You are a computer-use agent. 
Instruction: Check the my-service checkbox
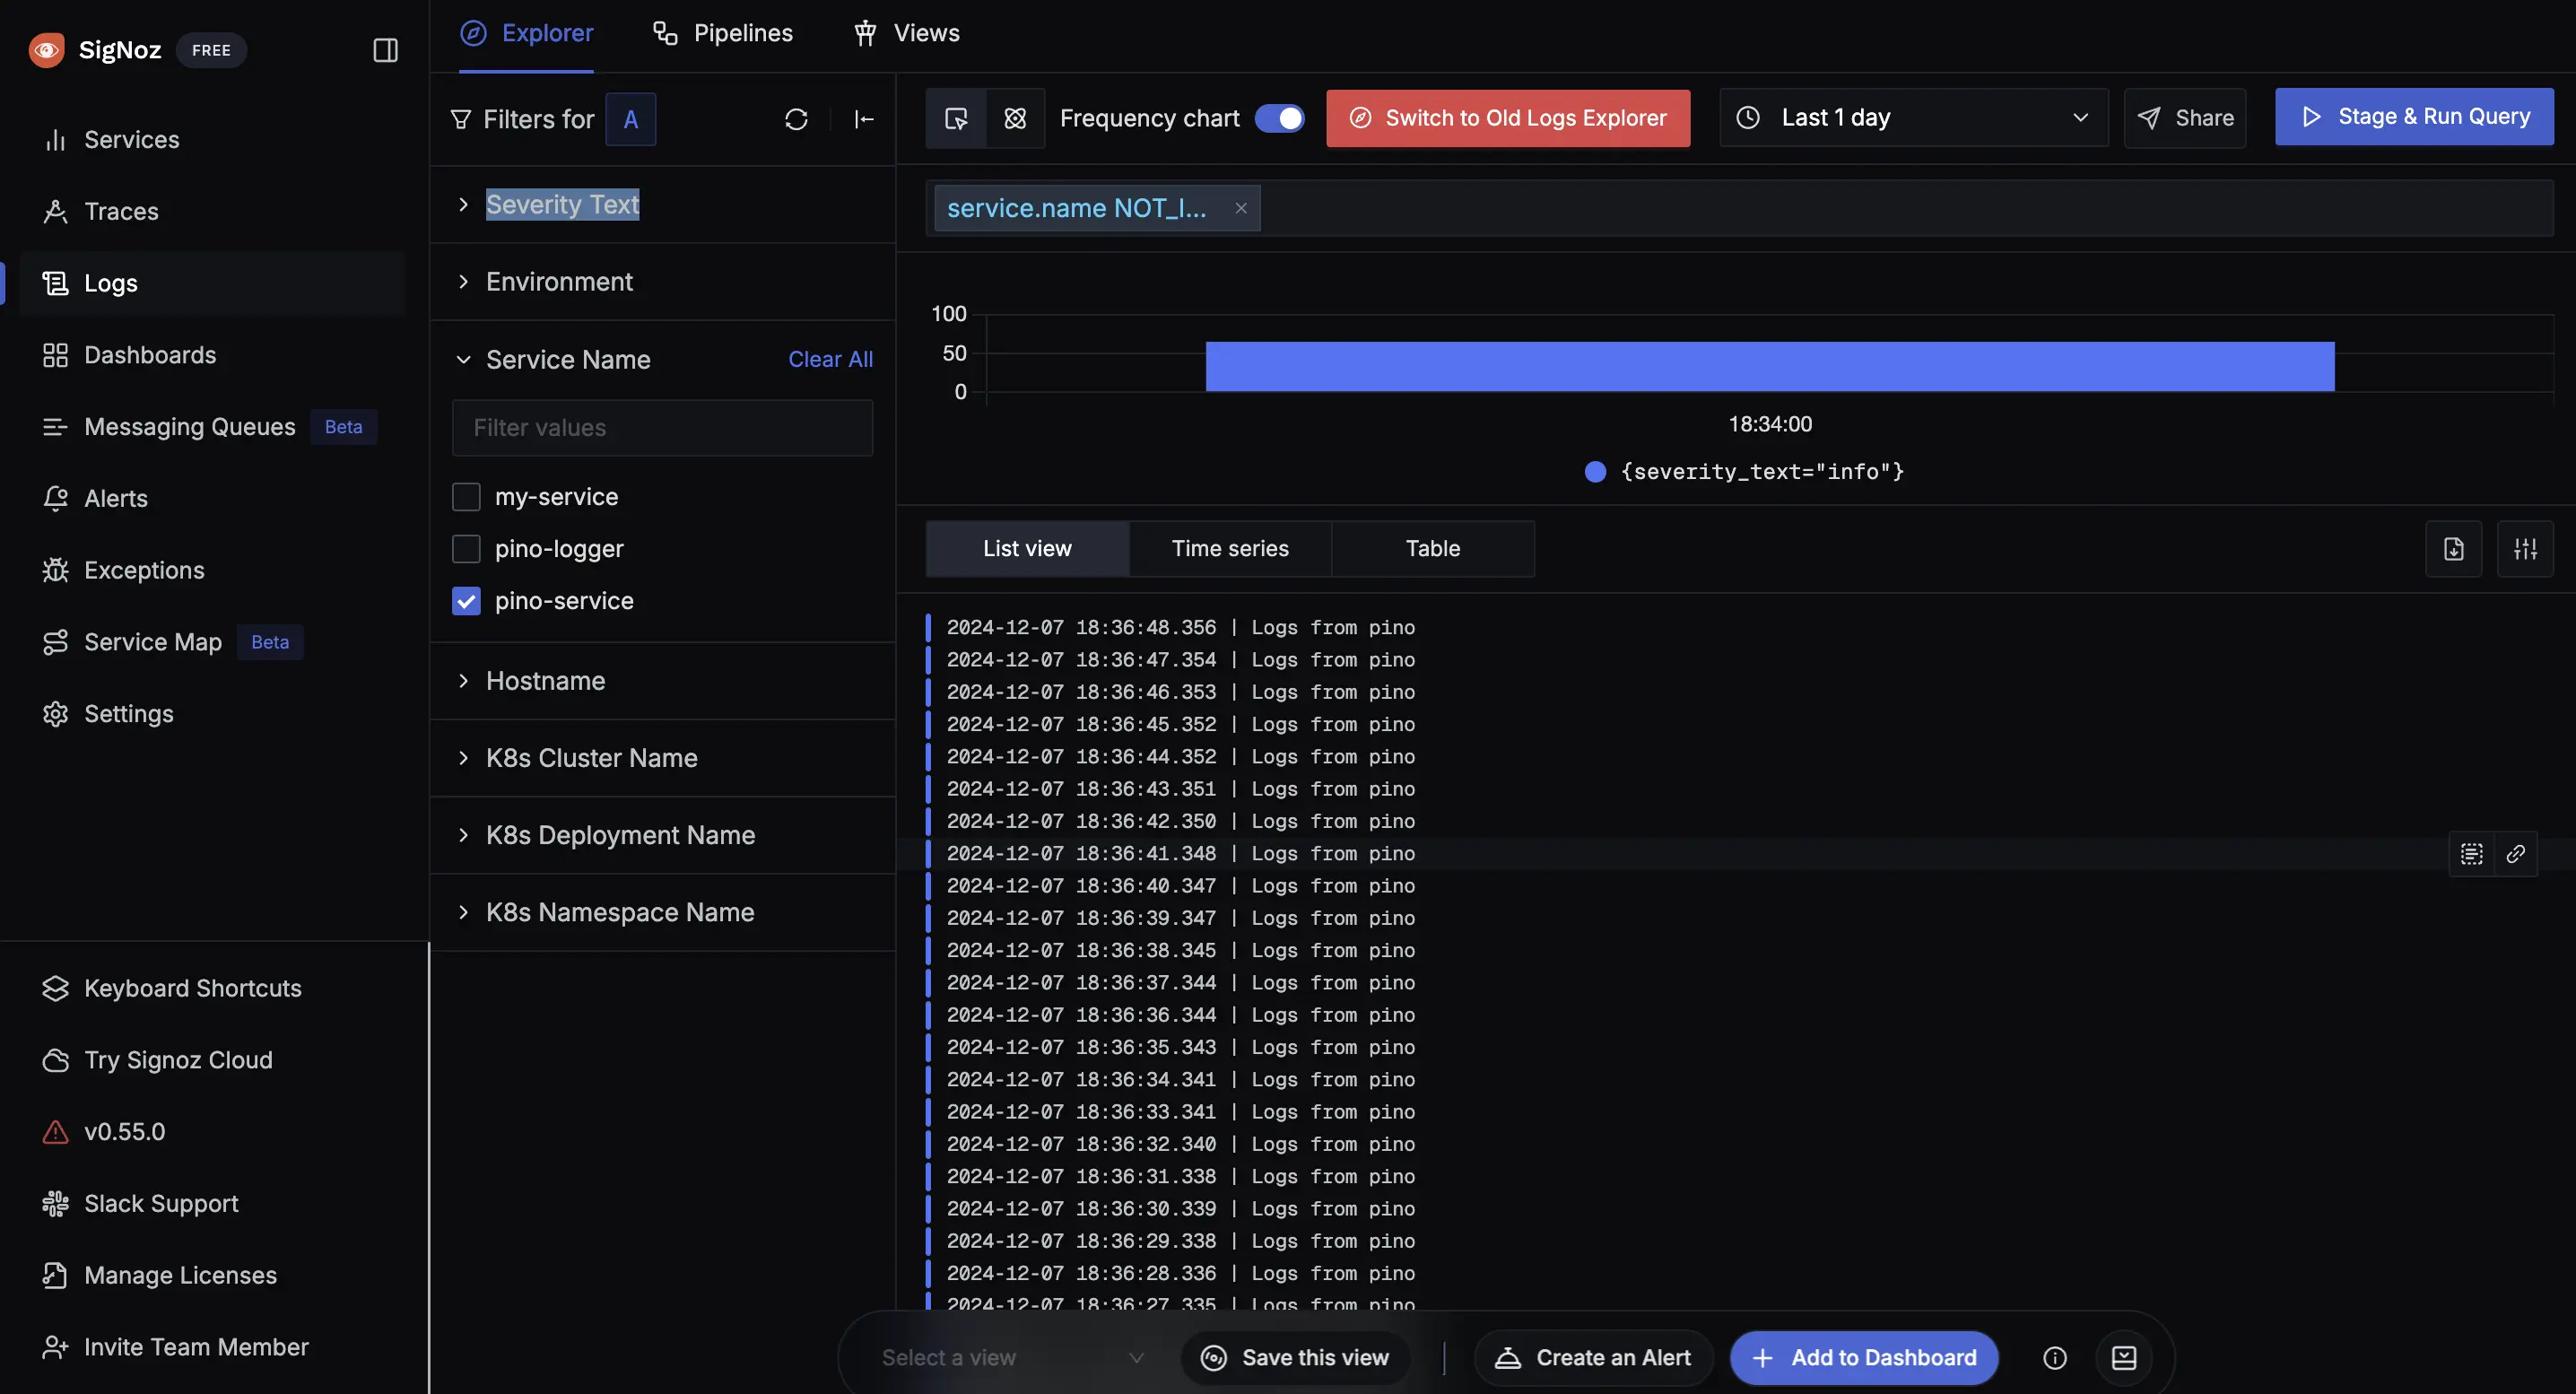[466, 497]
